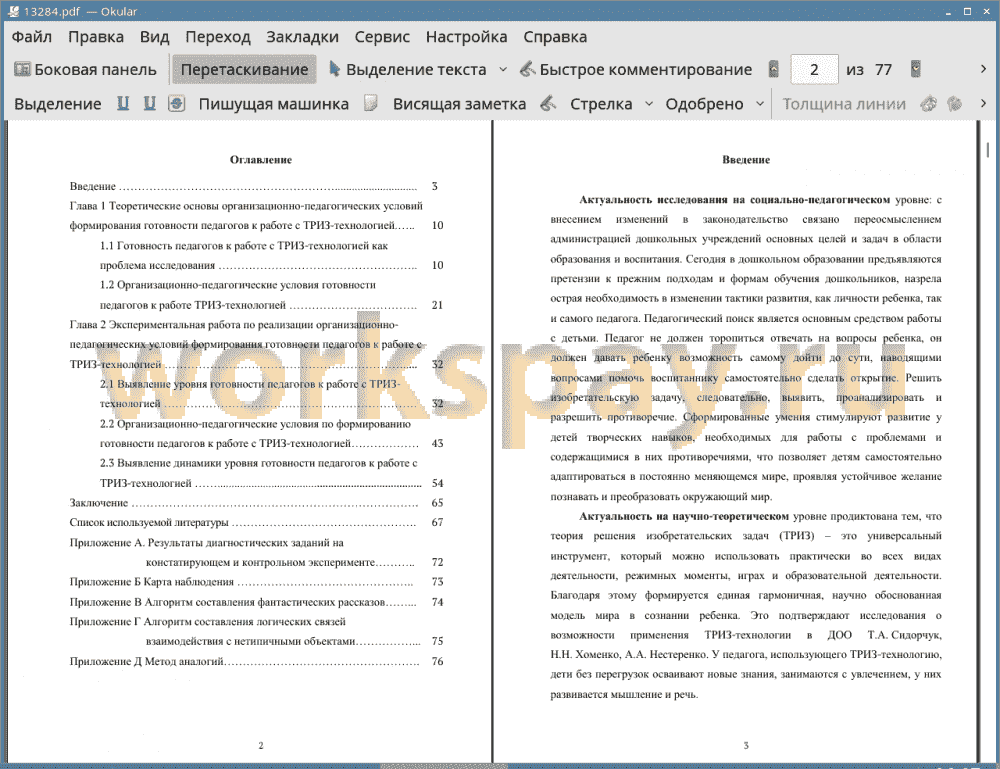
Task: Click the last annotation settings icon
Action: pos(954,103)
